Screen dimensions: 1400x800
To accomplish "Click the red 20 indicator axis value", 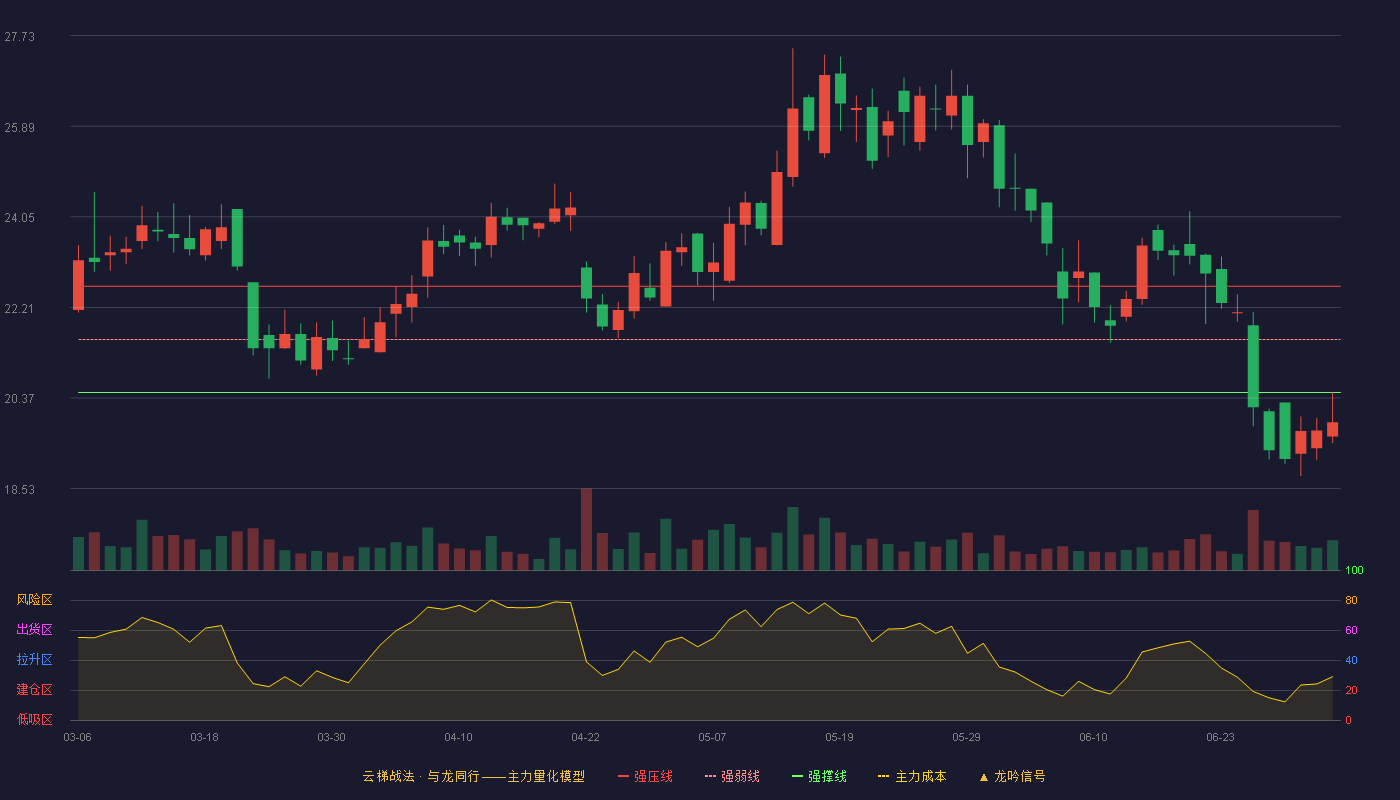I will pyautogui.click(x=1351, y=690).
